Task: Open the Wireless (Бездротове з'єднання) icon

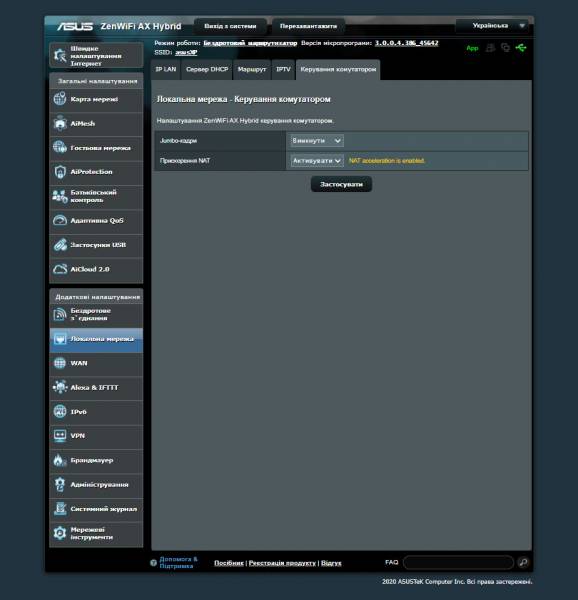Action: click(x=60, y=314)
